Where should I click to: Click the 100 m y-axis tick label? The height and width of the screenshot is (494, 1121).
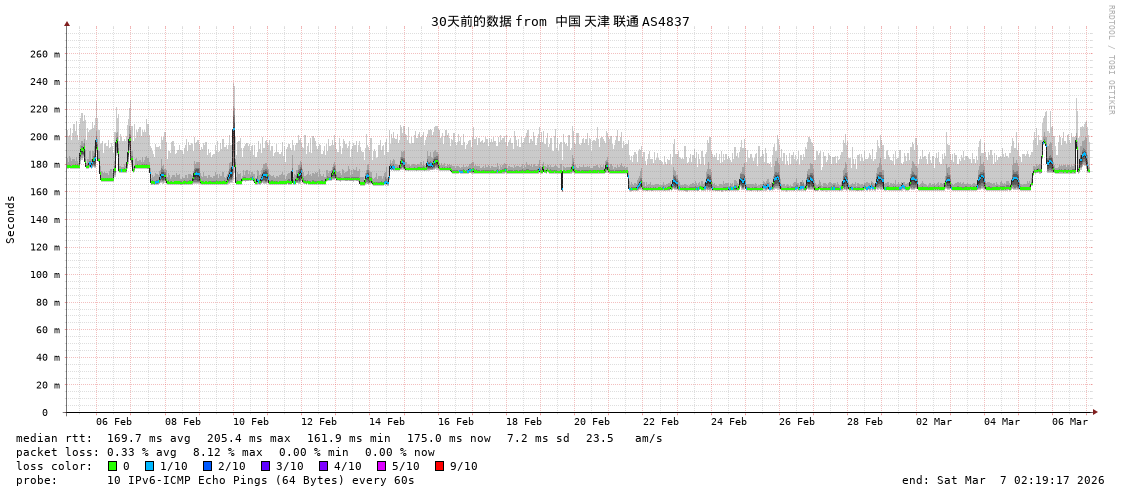[43, 274]
